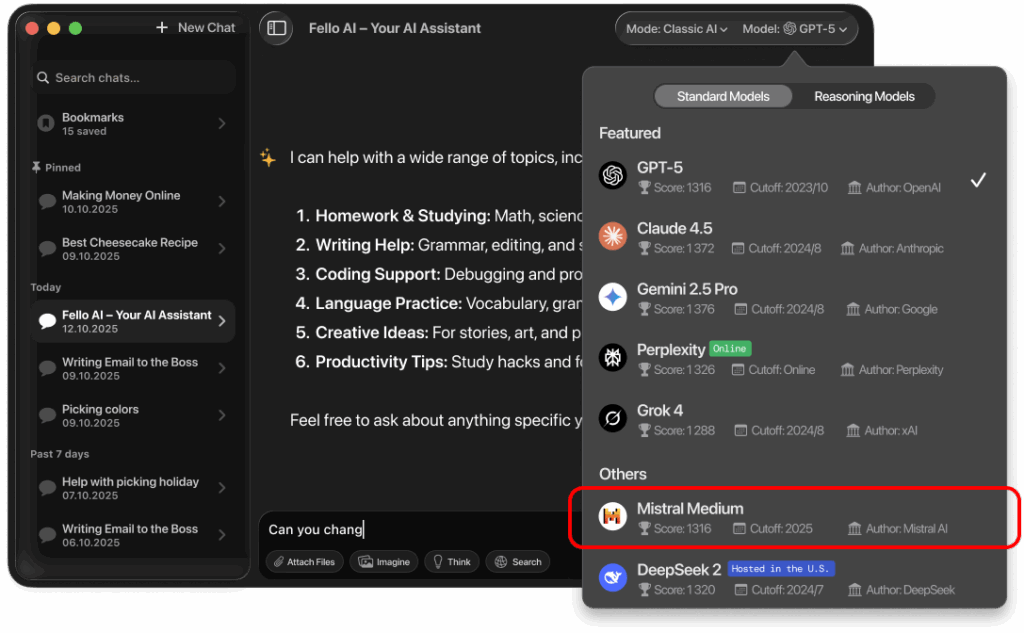Click the trophy score icon under GPT-5
The width and height of the screenshot is (1024, 633).
644,188
